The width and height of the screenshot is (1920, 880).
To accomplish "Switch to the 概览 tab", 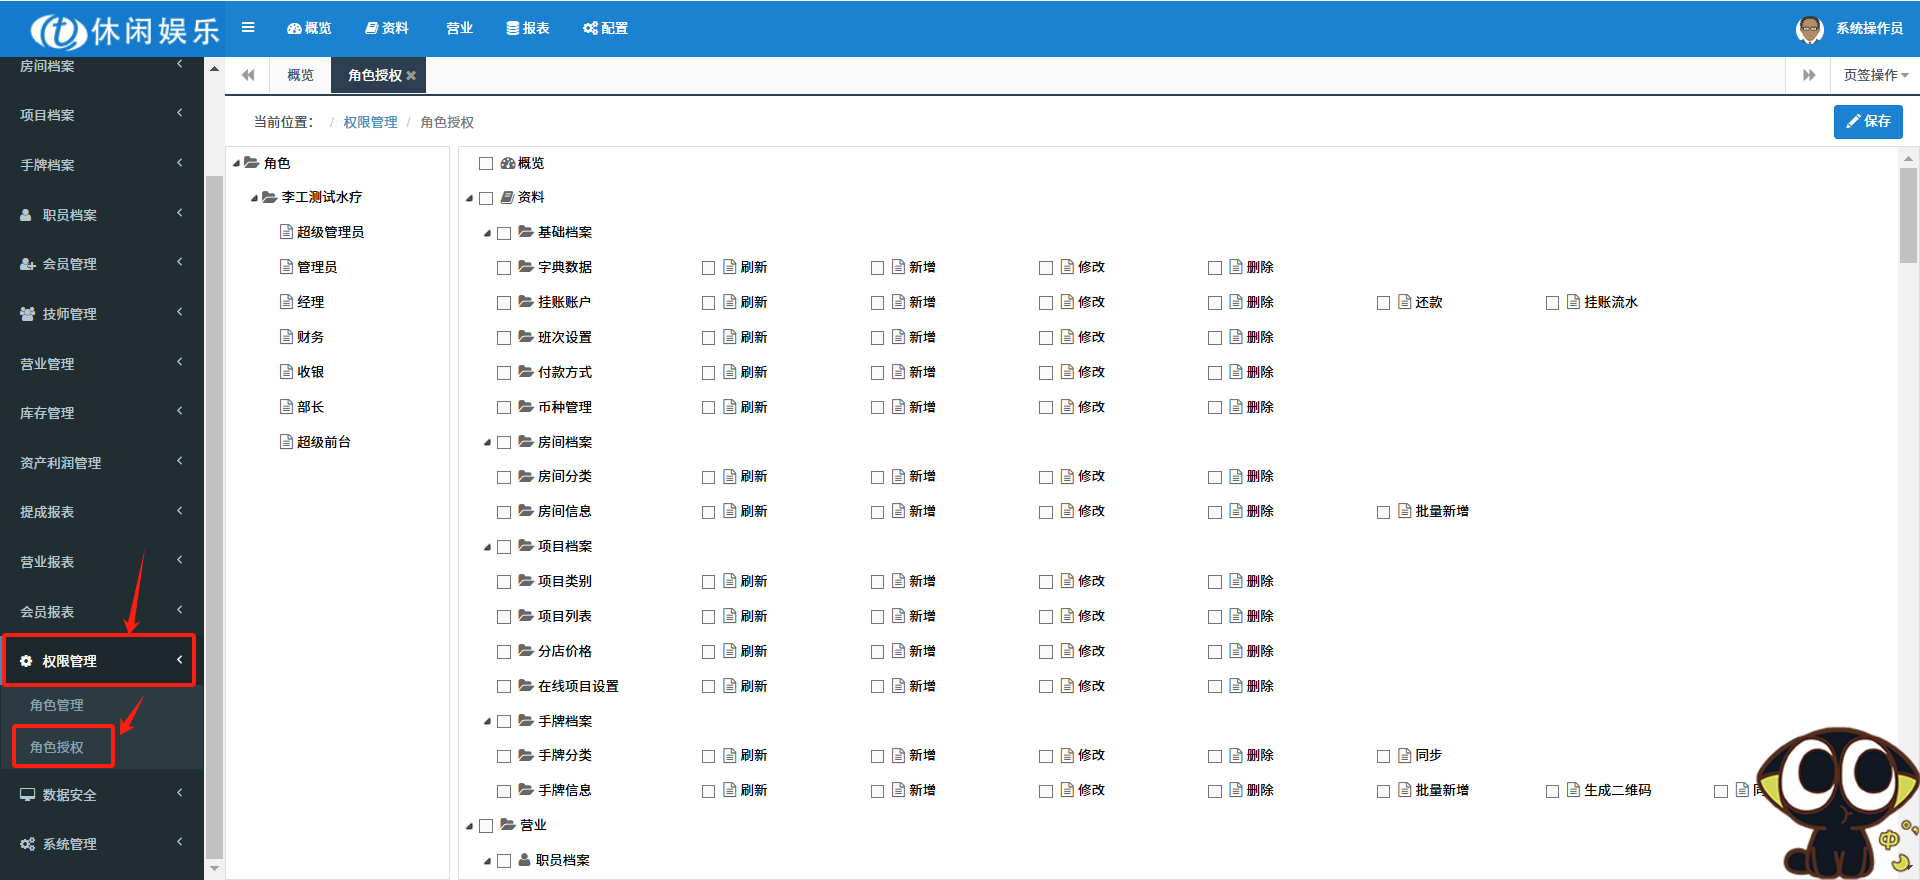I will pos(300,75).
